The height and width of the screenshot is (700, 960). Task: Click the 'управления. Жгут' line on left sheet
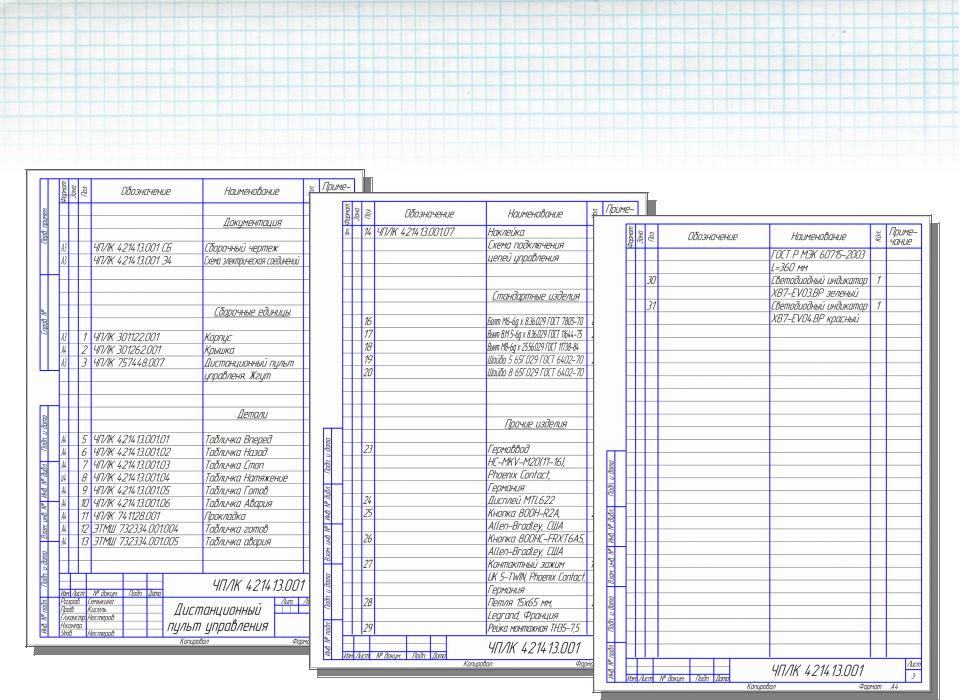237,375
